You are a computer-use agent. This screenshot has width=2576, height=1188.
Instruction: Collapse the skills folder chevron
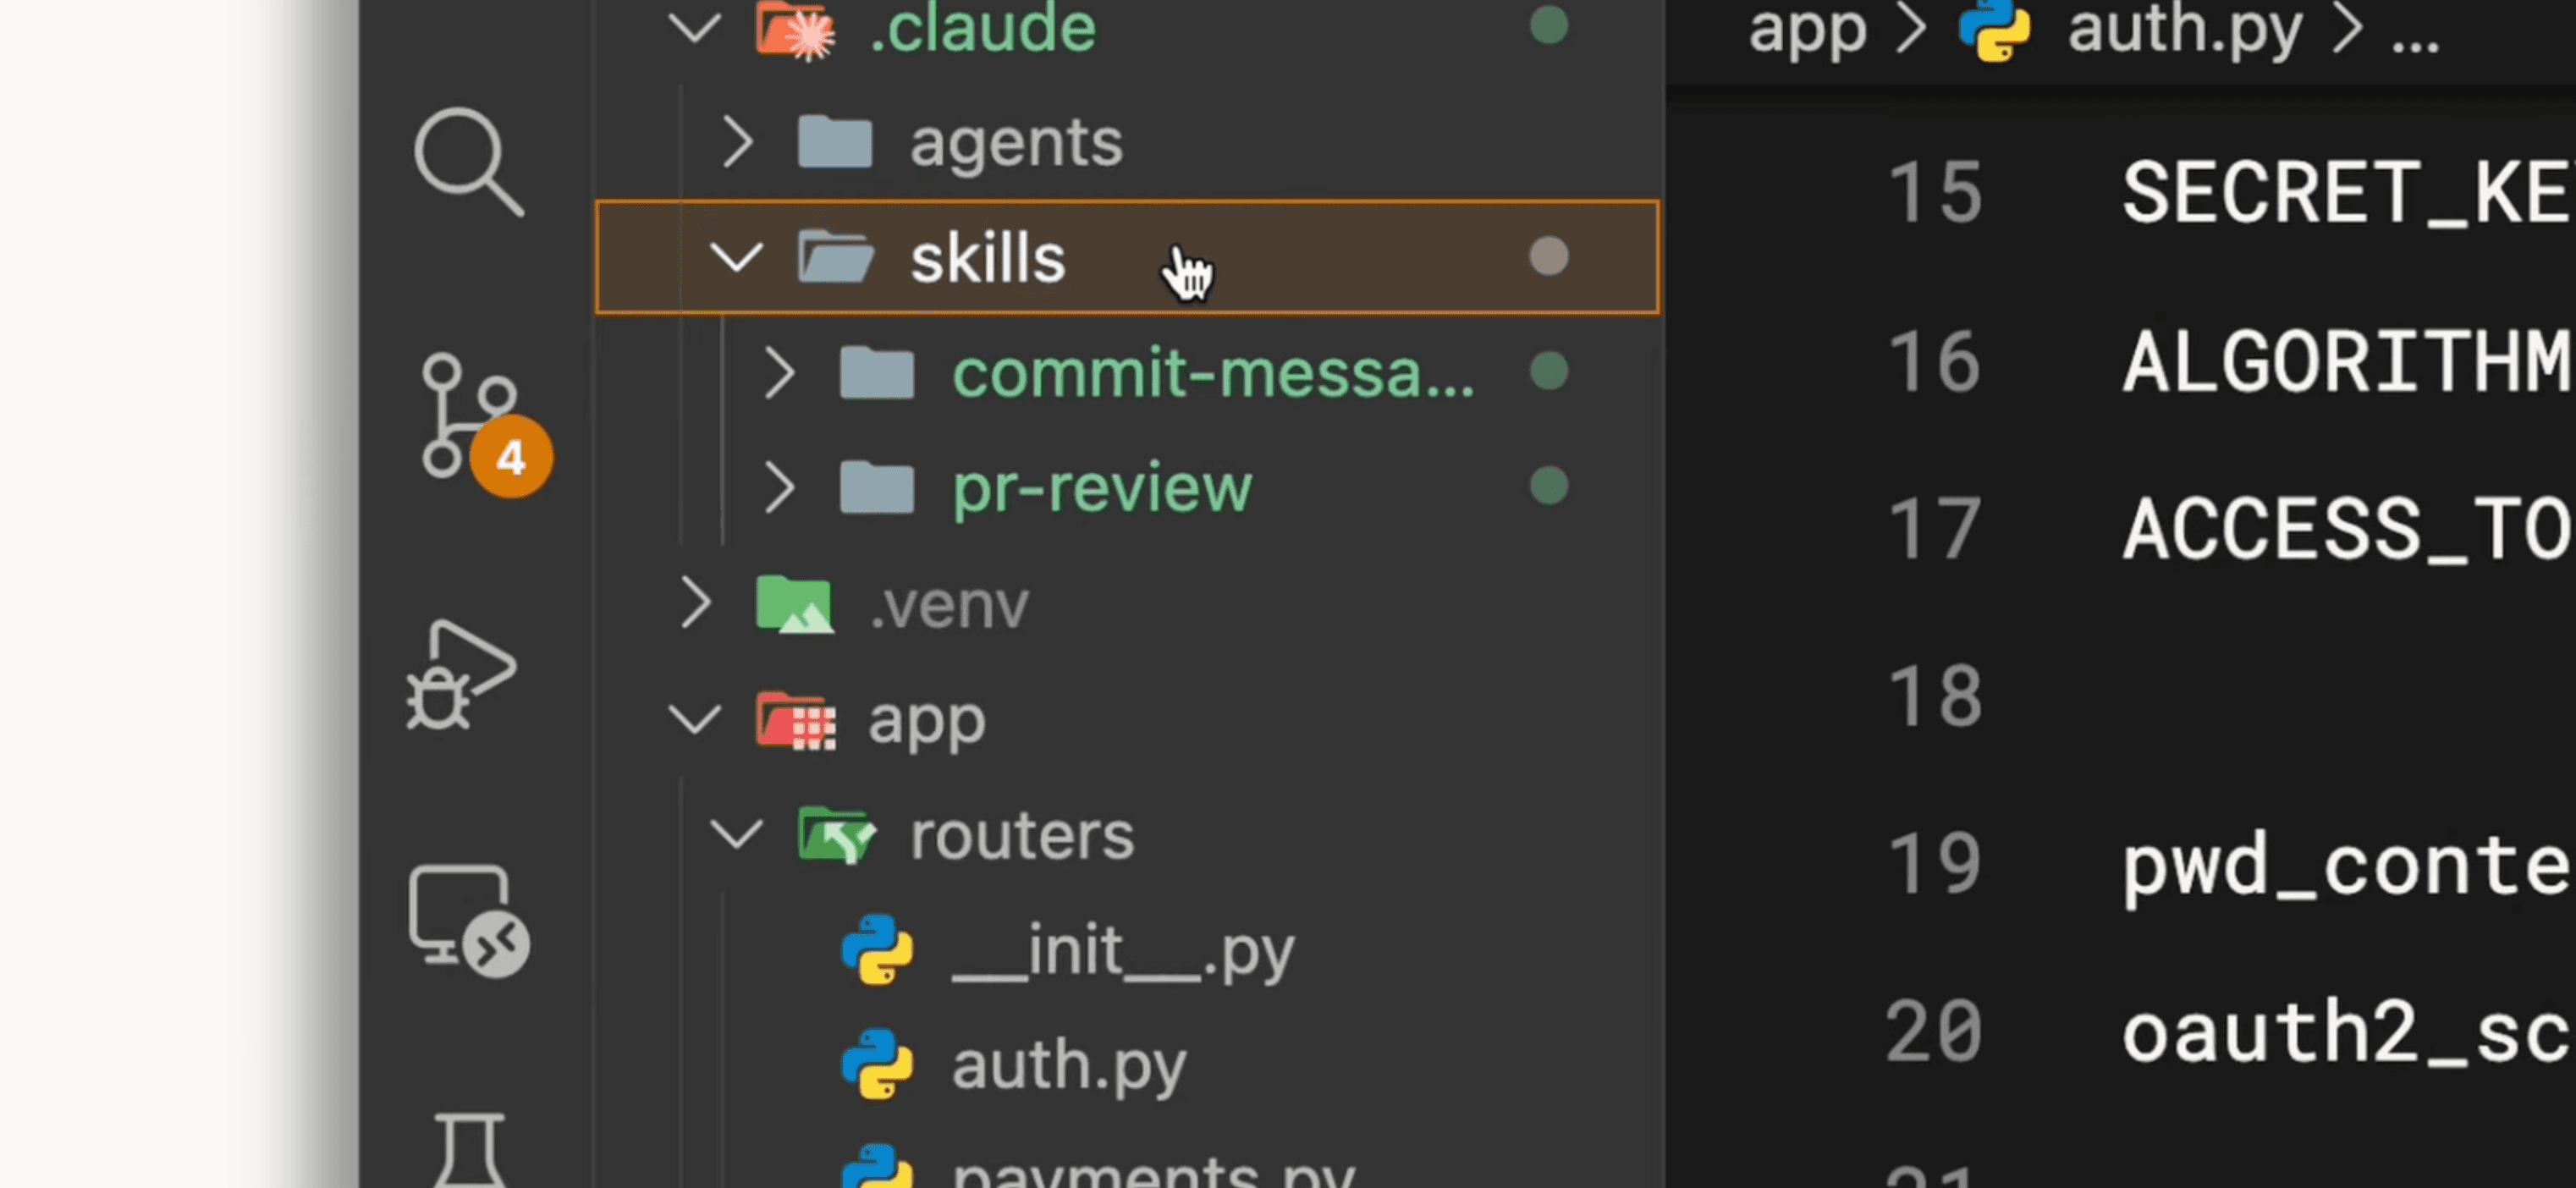[x=736, y=258]
